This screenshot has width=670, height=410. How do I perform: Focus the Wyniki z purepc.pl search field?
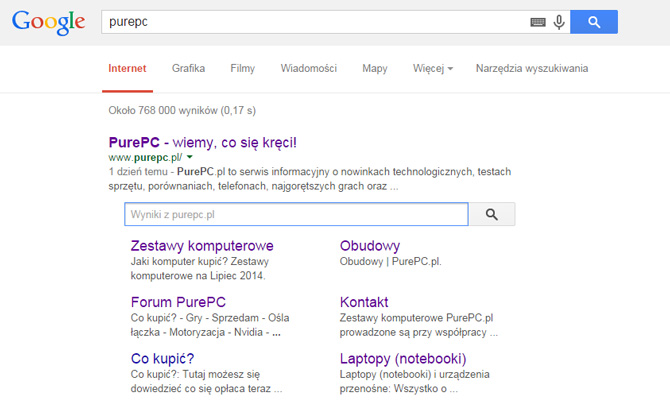[x=297, y=214]
